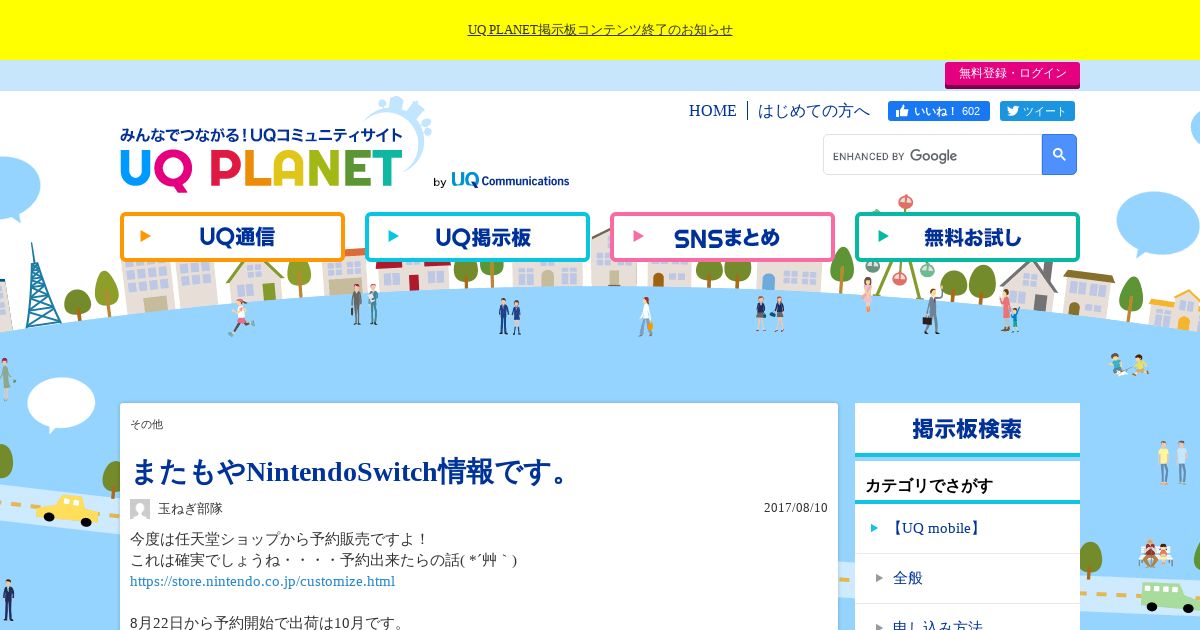
Task: Click the teal arrow in 無料お試し button
Action: coord(883,237)
